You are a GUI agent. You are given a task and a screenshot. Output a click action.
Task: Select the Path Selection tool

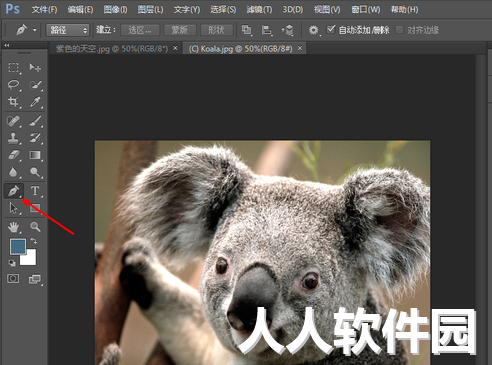13,208
